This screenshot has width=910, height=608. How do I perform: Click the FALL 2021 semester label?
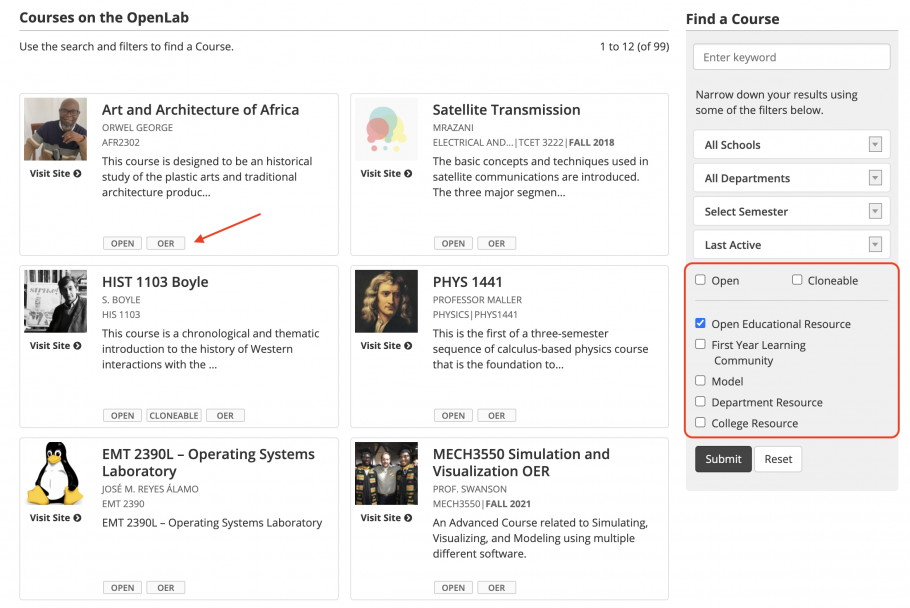508,504
